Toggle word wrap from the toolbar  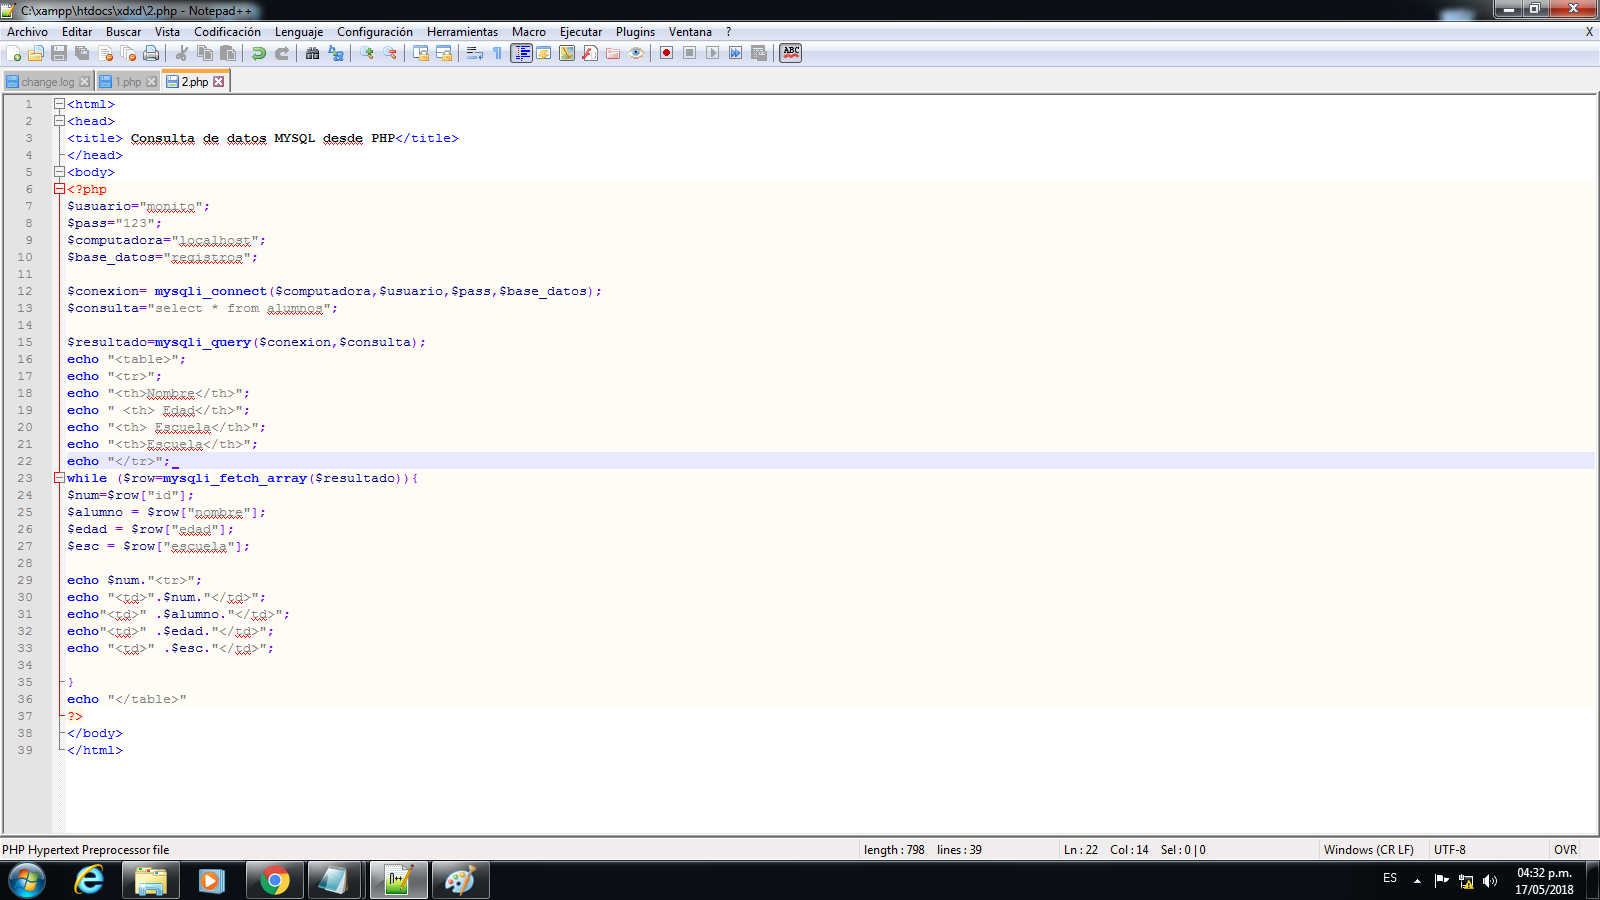tap(475, 53)
